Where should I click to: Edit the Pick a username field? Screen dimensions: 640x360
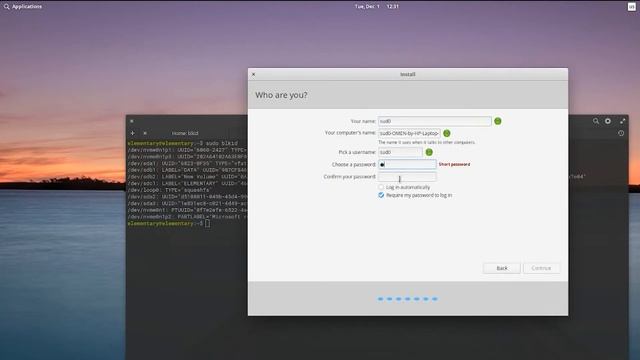(x=400, y=152)
